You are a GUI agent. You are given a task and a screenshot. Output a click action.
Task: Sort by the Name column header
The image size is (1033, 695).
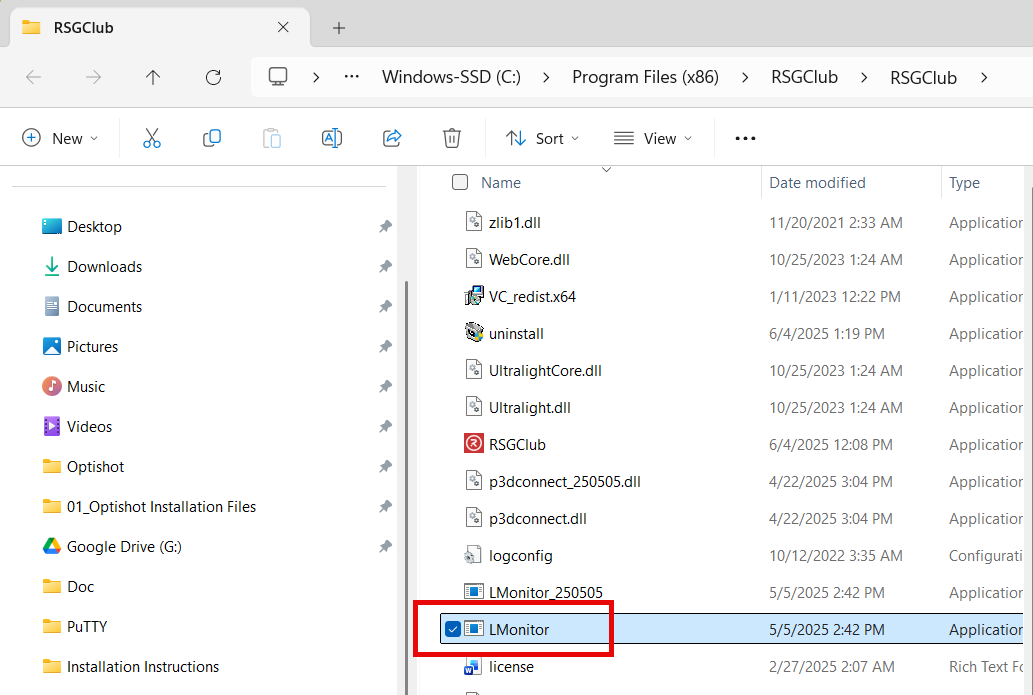[501, 182]
